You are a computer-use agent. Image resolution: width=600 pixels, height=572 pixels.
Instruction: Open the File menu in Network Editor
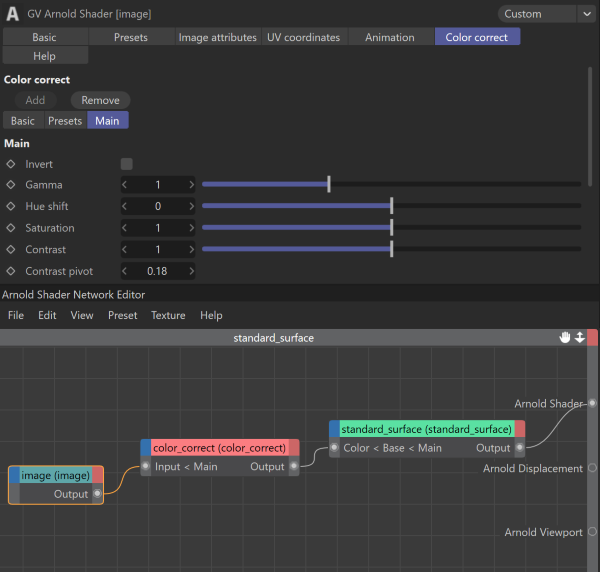16,315
